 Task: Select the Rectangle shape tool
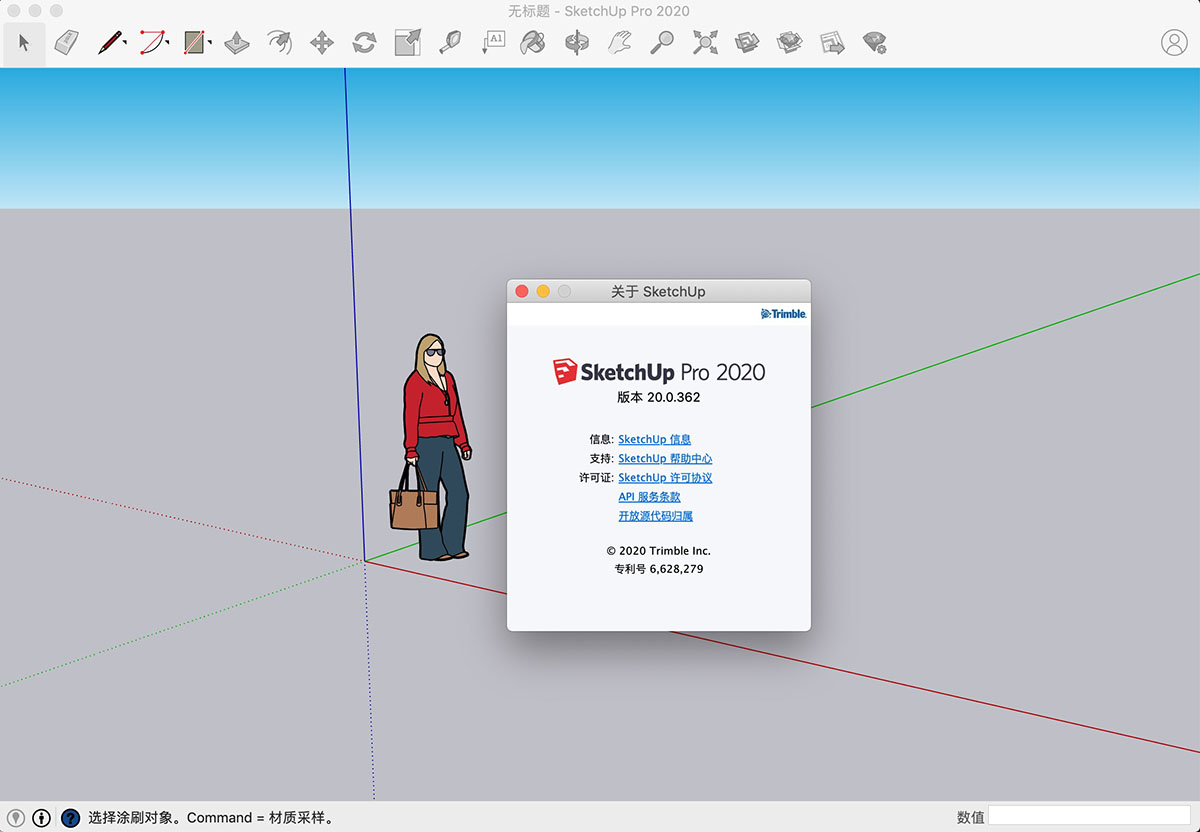point(194,43)
